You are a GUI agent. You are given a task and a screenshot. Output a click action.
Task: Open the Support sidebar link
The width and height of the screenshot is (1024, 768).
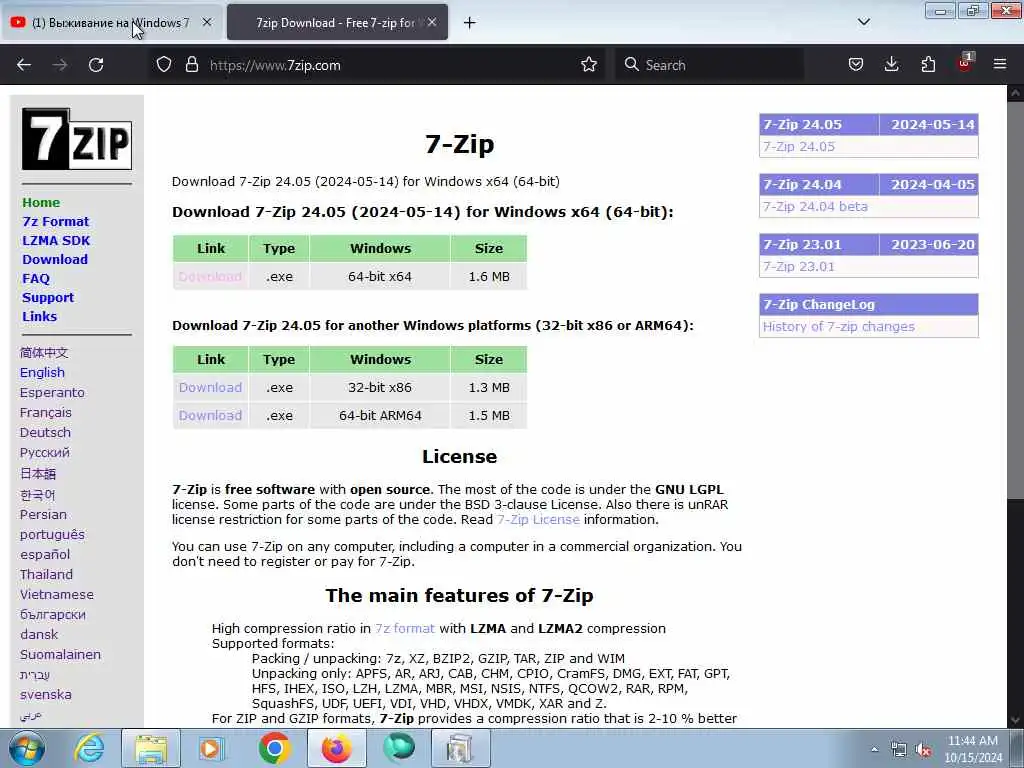coord(48,297)
